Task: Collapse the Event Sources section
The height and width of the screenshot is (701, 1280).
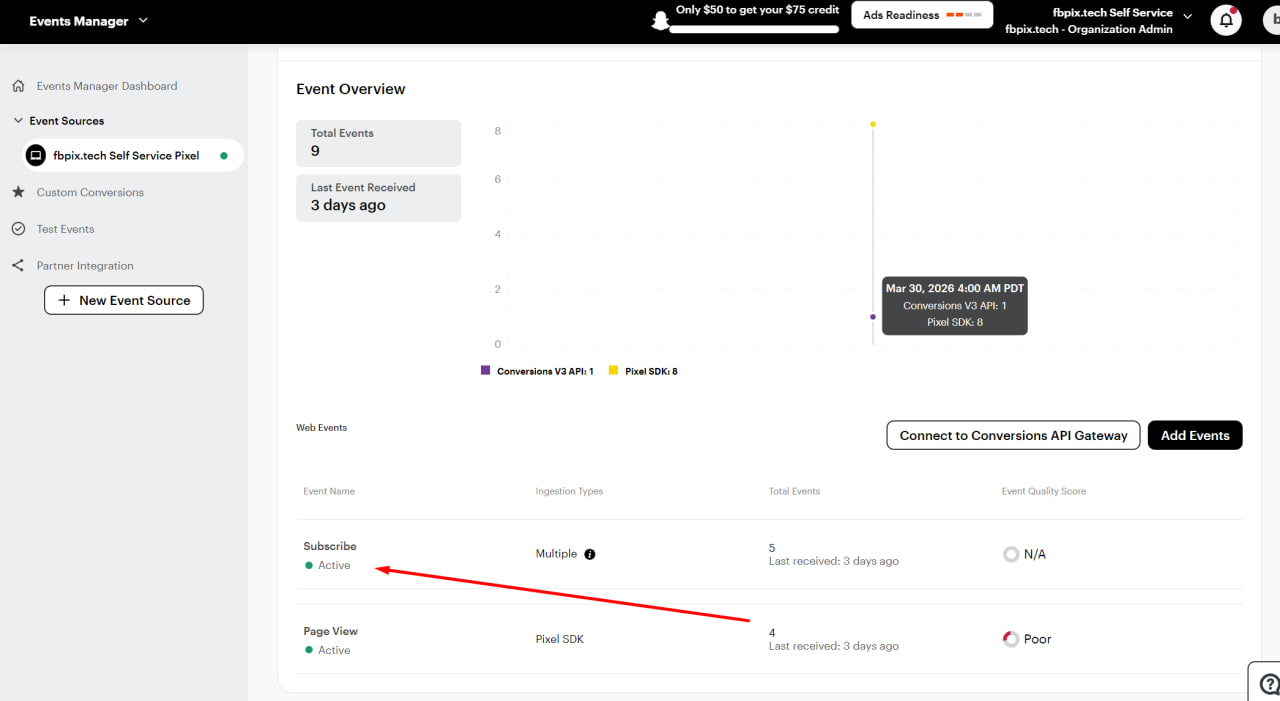Action: tap(18, 121)
